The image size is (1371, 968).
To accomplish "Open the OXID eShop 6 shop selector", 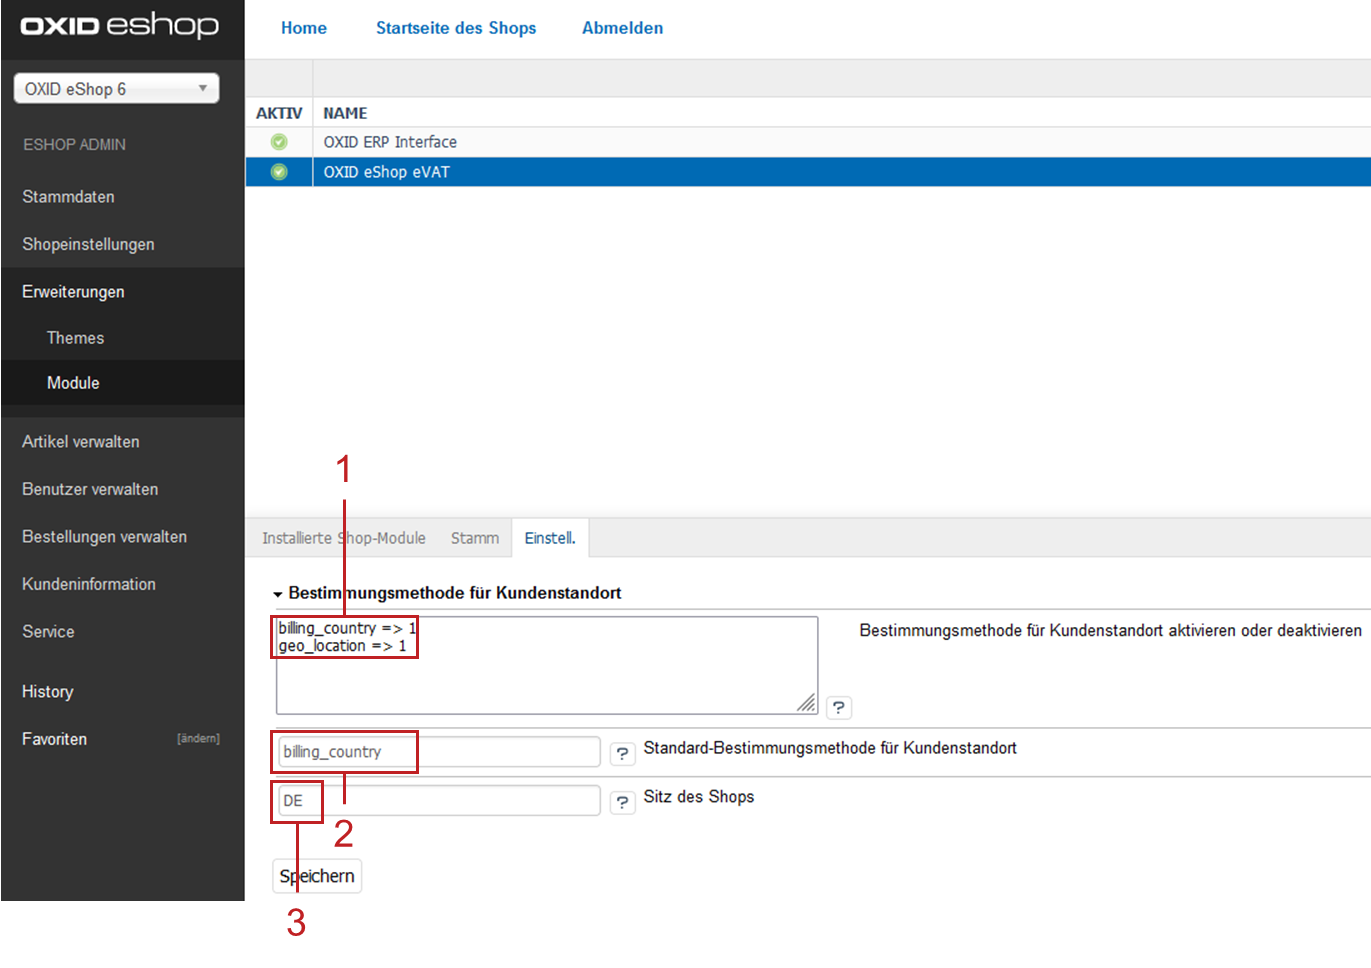I will pos(116,89).
